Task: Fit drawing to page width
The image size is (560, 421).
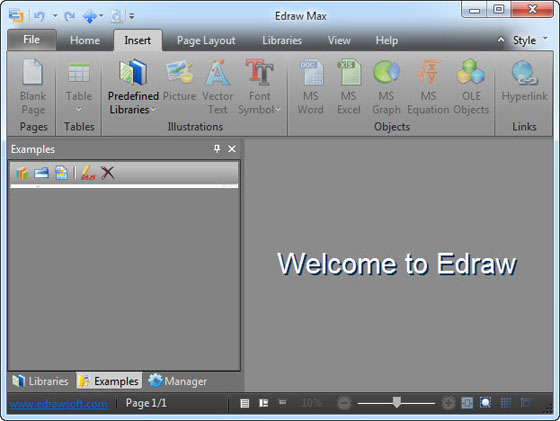Action: pyautogui.click(x=467, y=403)
